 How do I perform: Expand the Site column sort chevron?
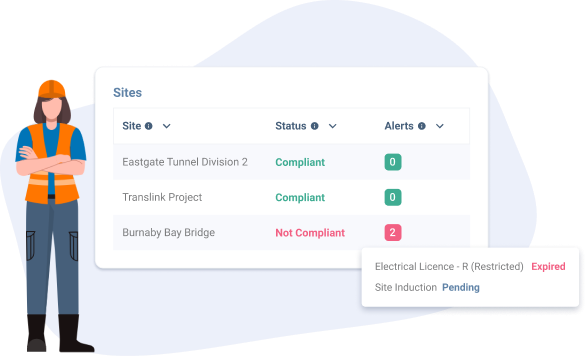click(x=167, y=126)
